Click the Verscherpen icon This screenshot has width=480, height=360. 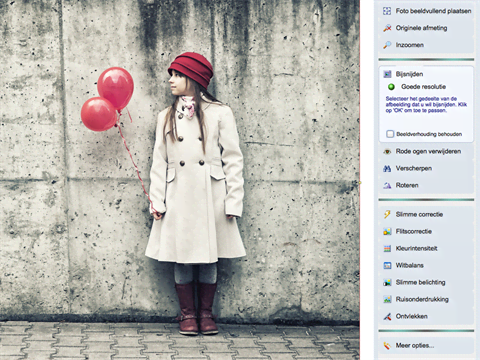click(x=387, y=168)
